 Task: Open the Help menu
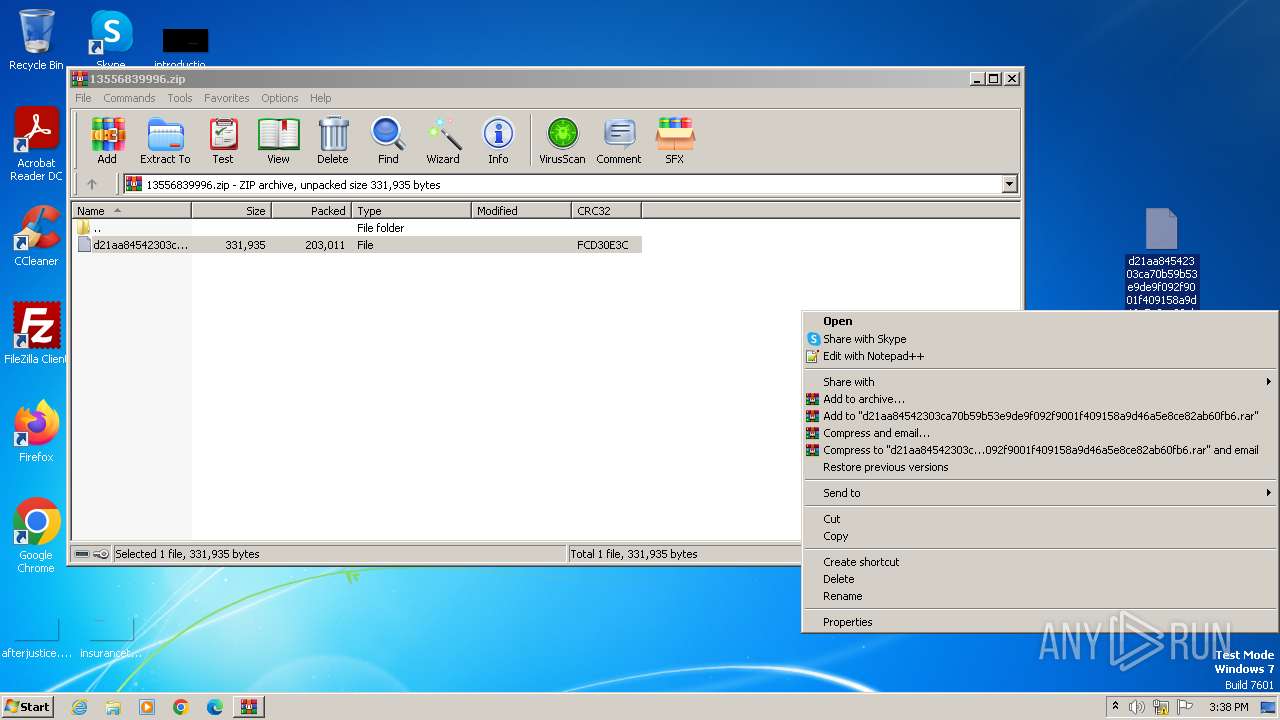pos(320,98)
